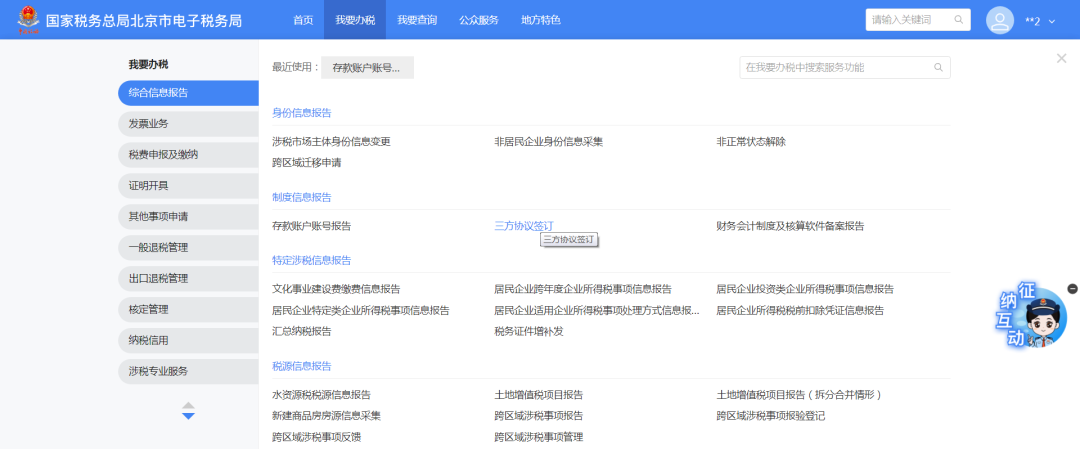Open 非正常状态解除 link

(751, 142)
